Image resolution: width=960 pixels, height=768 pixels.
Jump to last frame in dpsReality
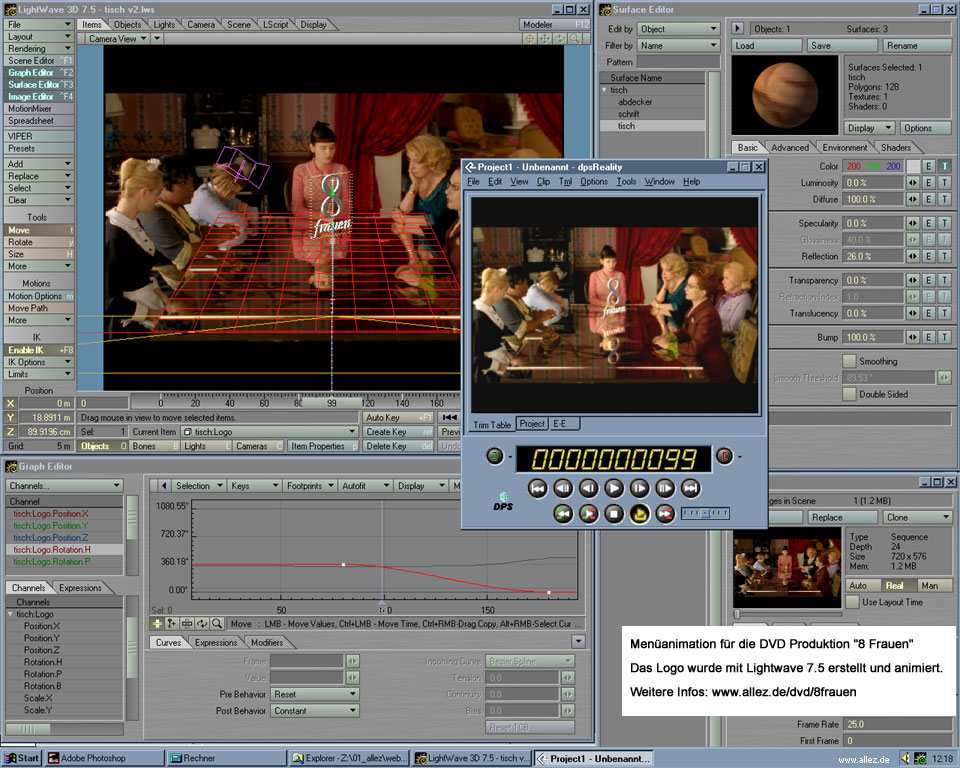[690, 488]
